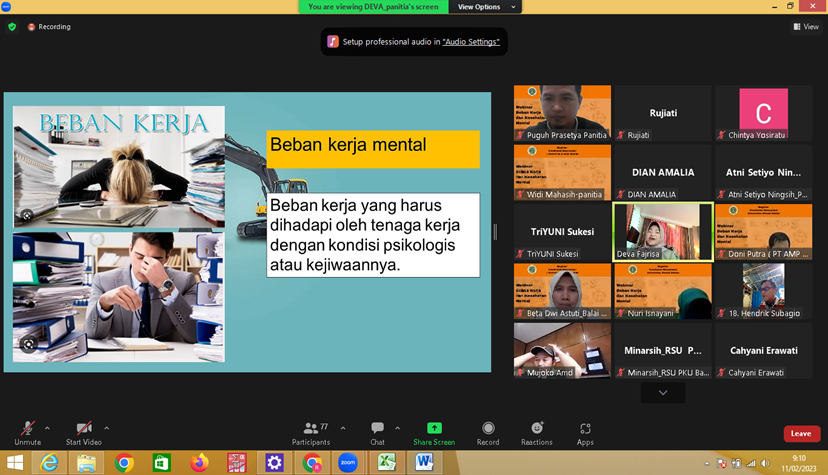Click the green Share Screen icon
Image resolution: width=828 pixels, height=475 pixels.
434,429
